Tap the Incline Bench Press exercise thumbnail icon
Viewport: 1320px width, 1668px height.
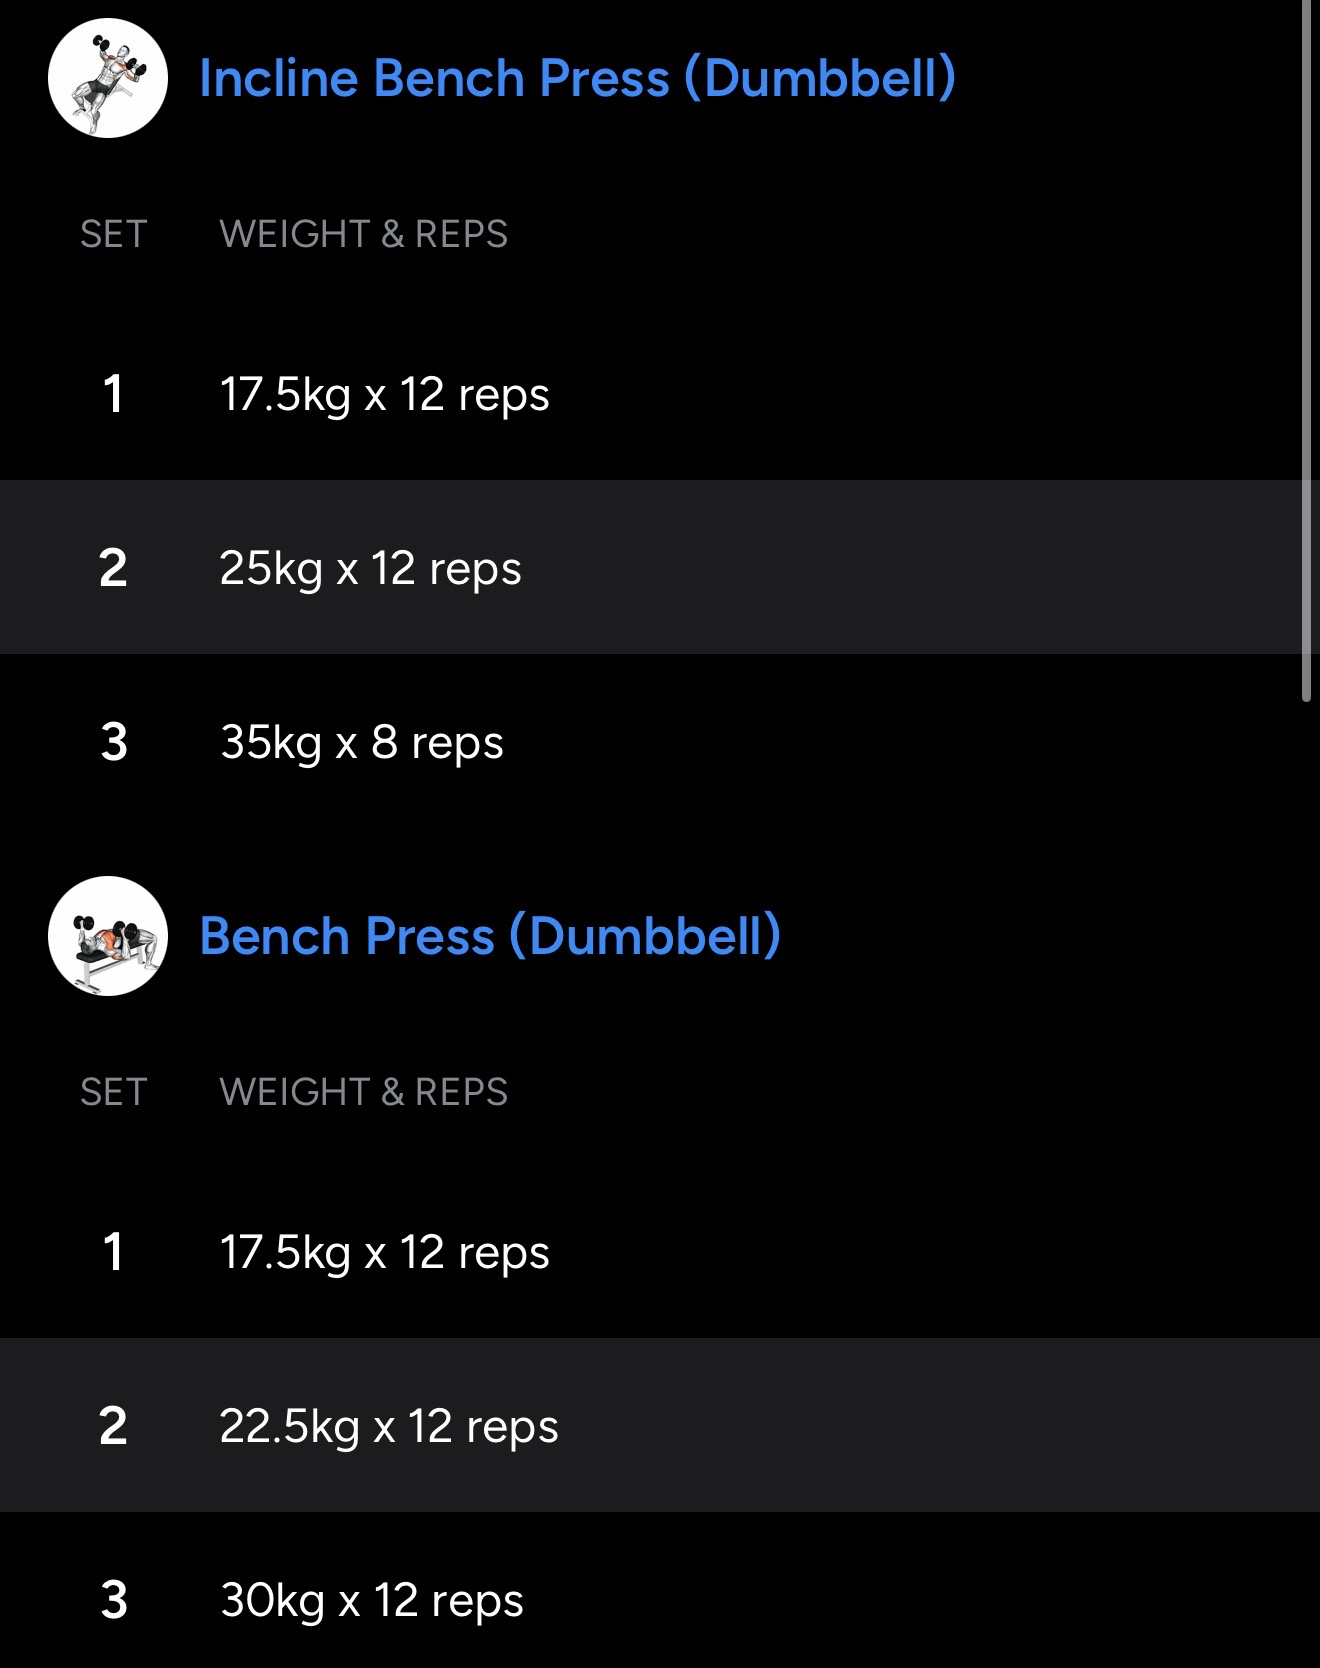pos(108,78)
